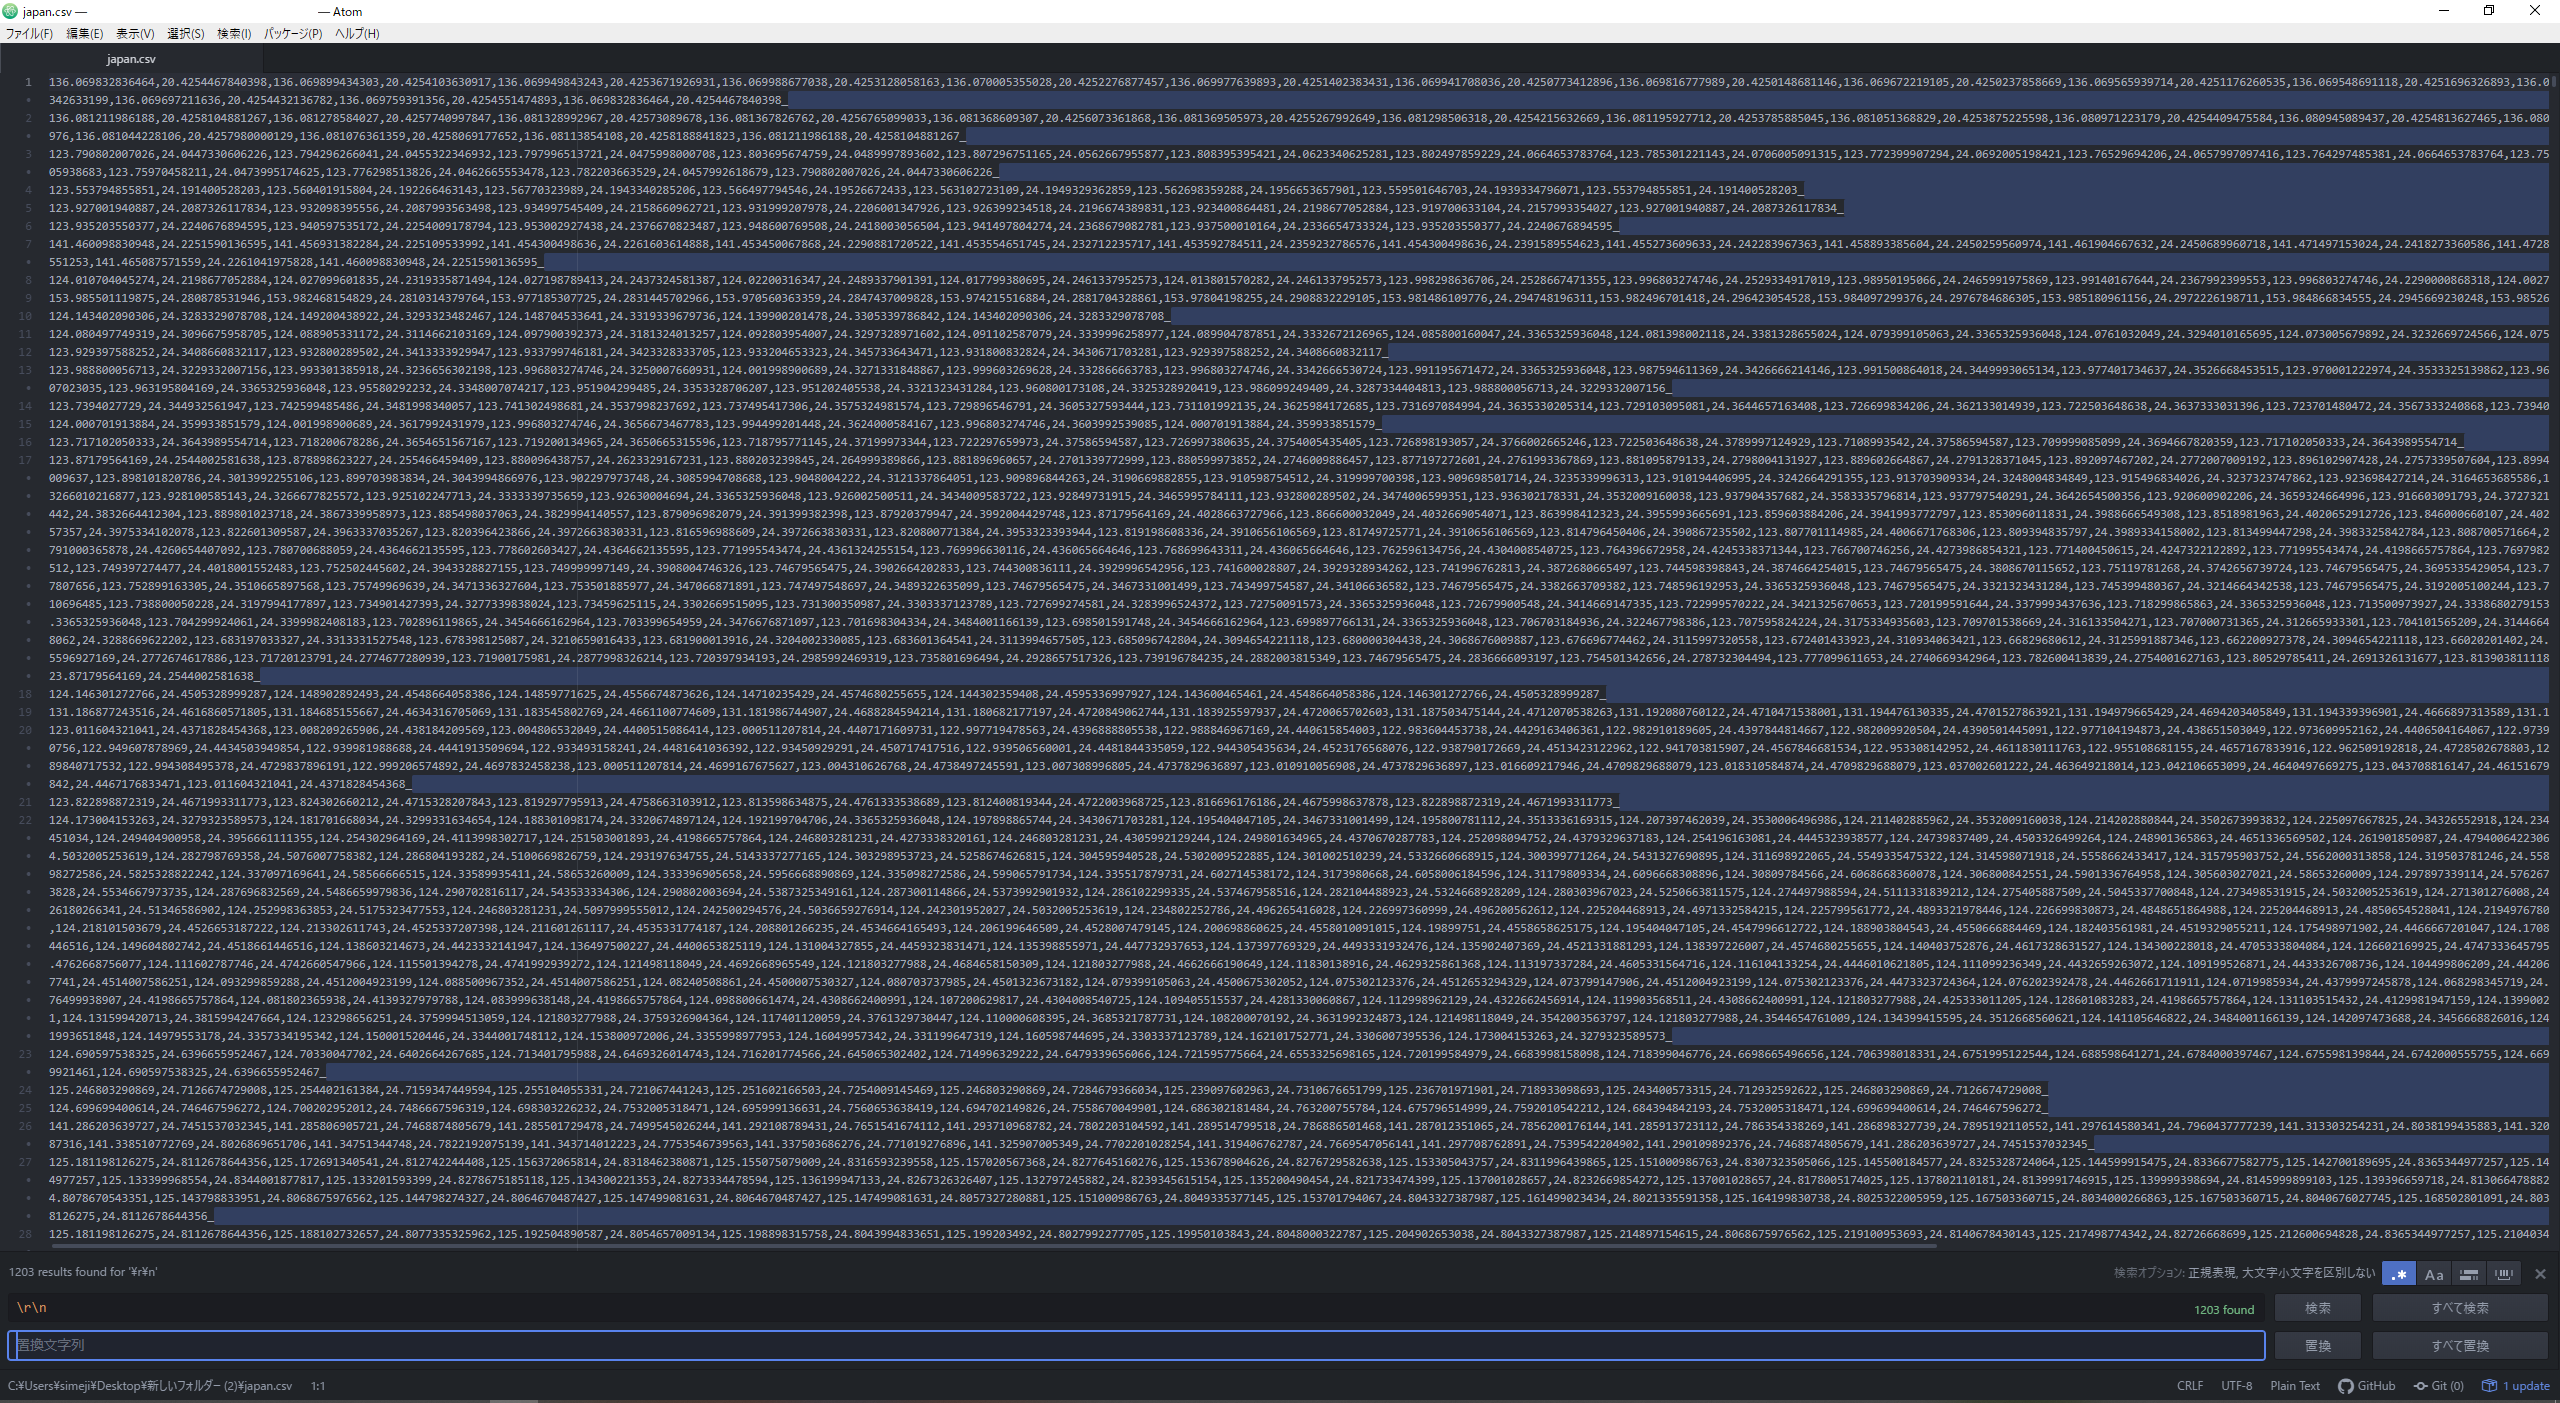
Task: Toggle case sensitive (Aa) option
Action: click(x=2434, y=1274)
